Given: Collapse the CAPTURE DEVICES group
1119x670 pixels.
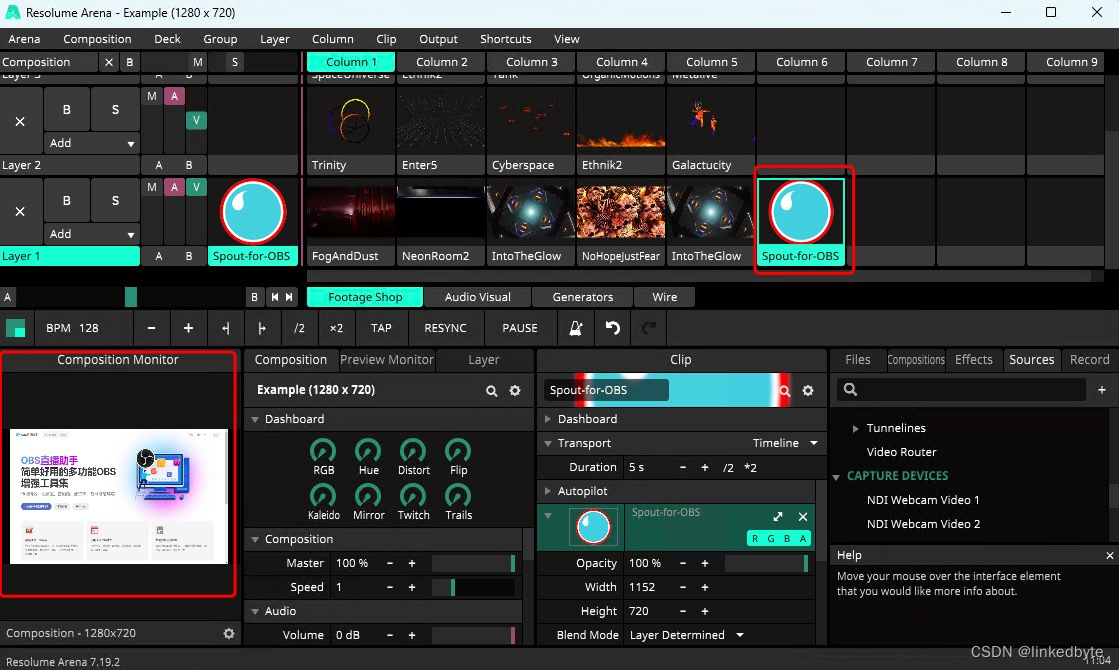Looking at the screenshot, I should point(836,477).
